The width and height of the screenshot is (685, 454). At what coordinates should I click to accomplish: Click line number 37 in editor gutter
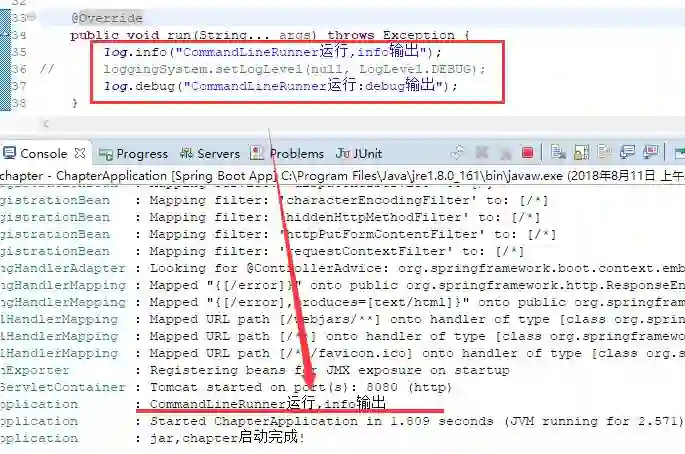[x=19, y=86]
